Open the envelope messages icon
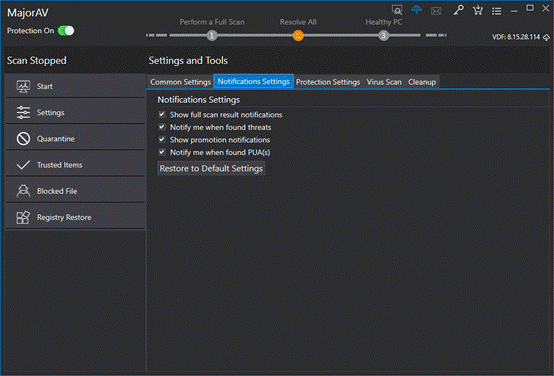 [x=436, y=11]
